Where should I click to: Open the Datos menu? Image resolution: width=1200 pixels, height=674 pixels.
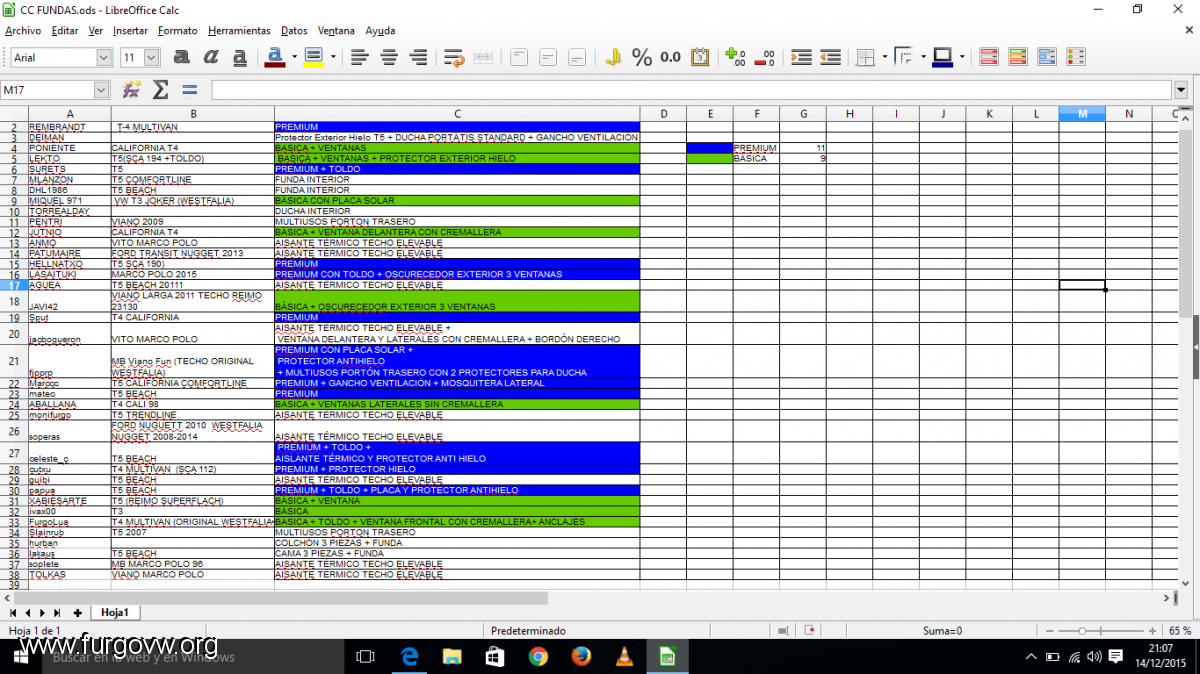[x=294, y=31]
